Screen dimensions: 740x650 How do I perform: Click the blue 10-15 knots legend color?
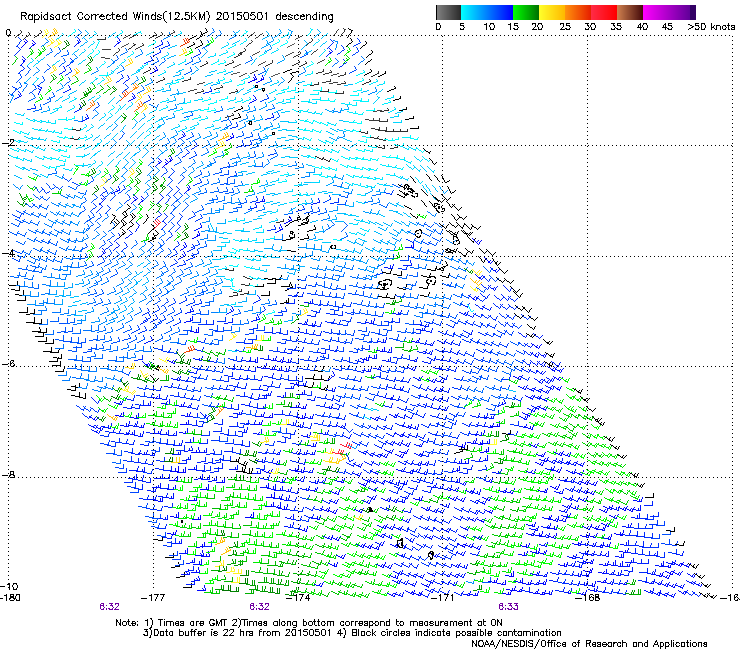tap(500, 12)
